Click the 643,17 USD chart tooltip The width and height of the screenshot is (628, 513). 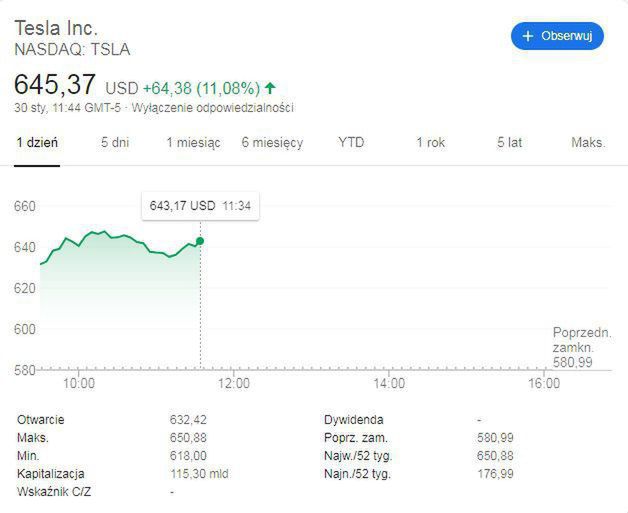click(x=200, y=206)
